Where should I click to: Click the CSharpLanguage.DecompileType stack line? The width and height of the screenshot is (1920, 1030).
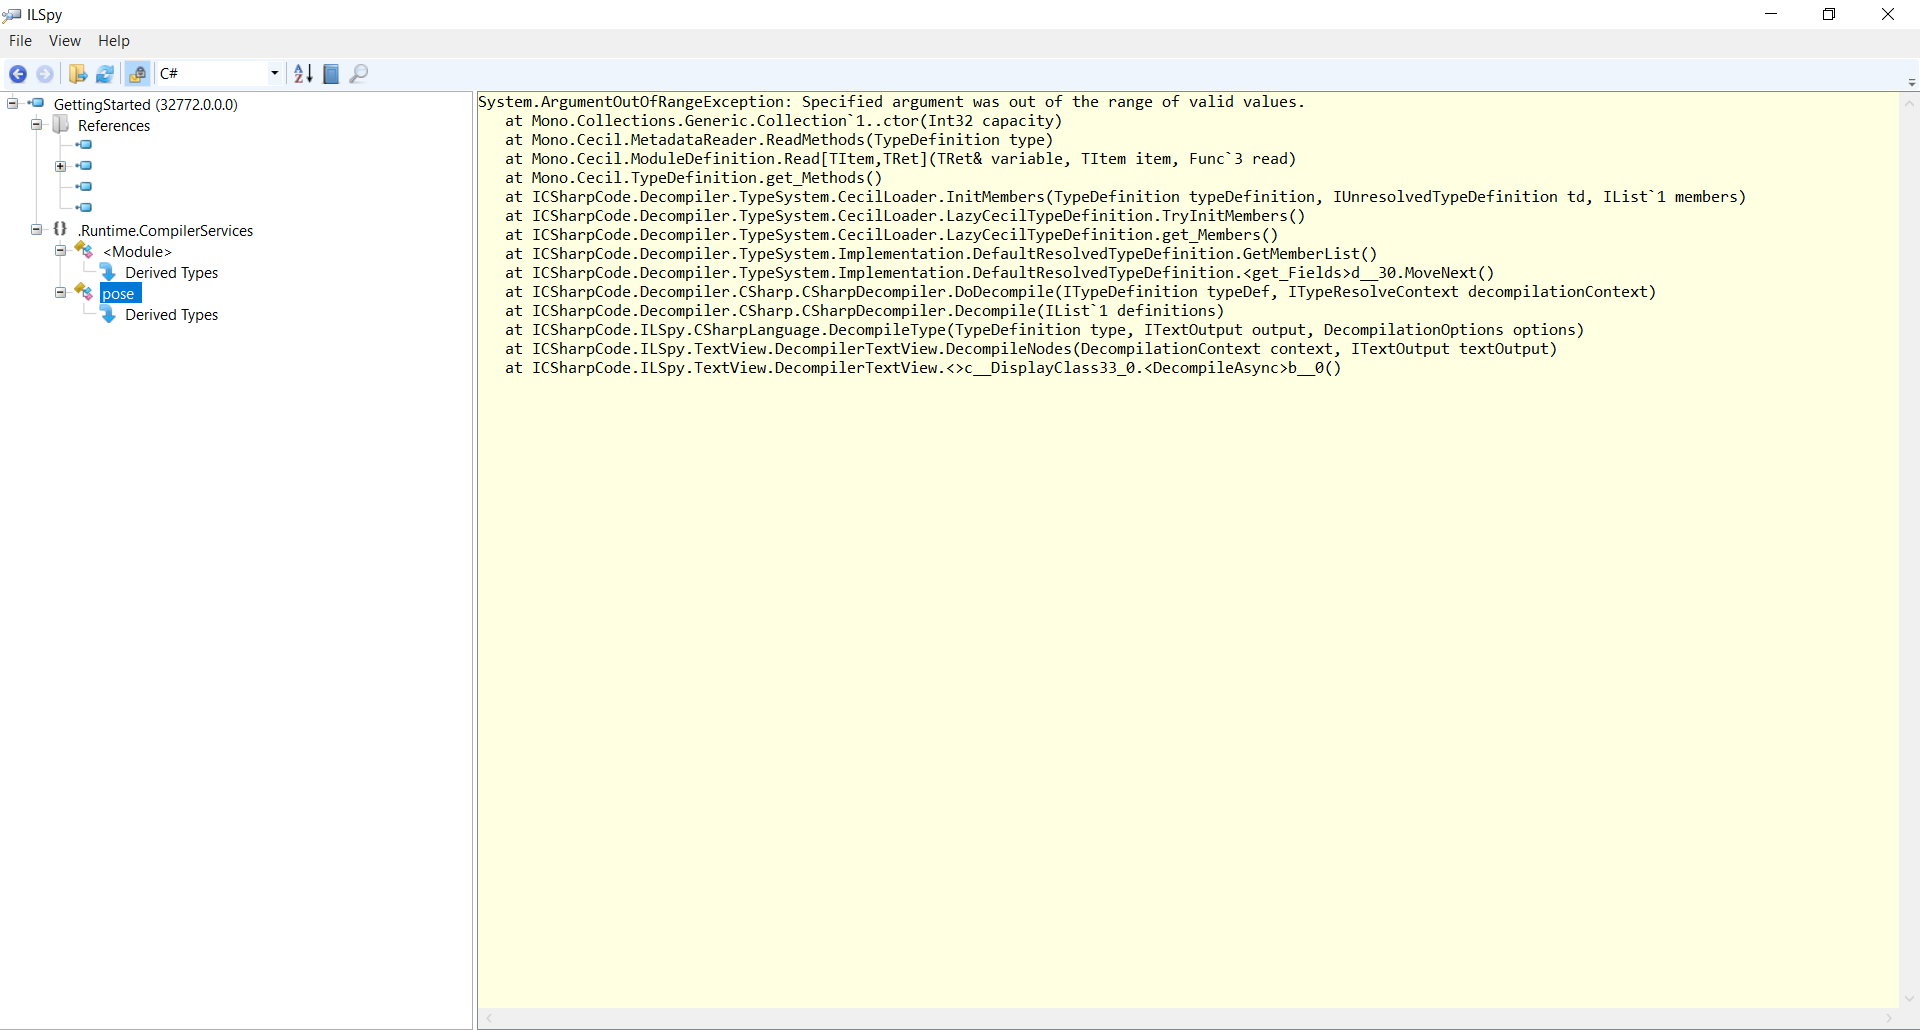pyautogui.click(x=1045, y=330)
